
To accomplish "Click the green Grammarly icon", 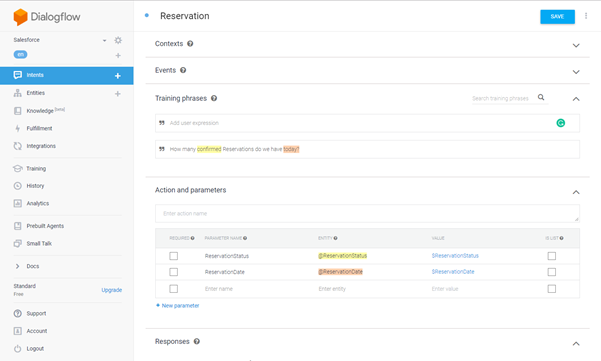I will (560, 123).
